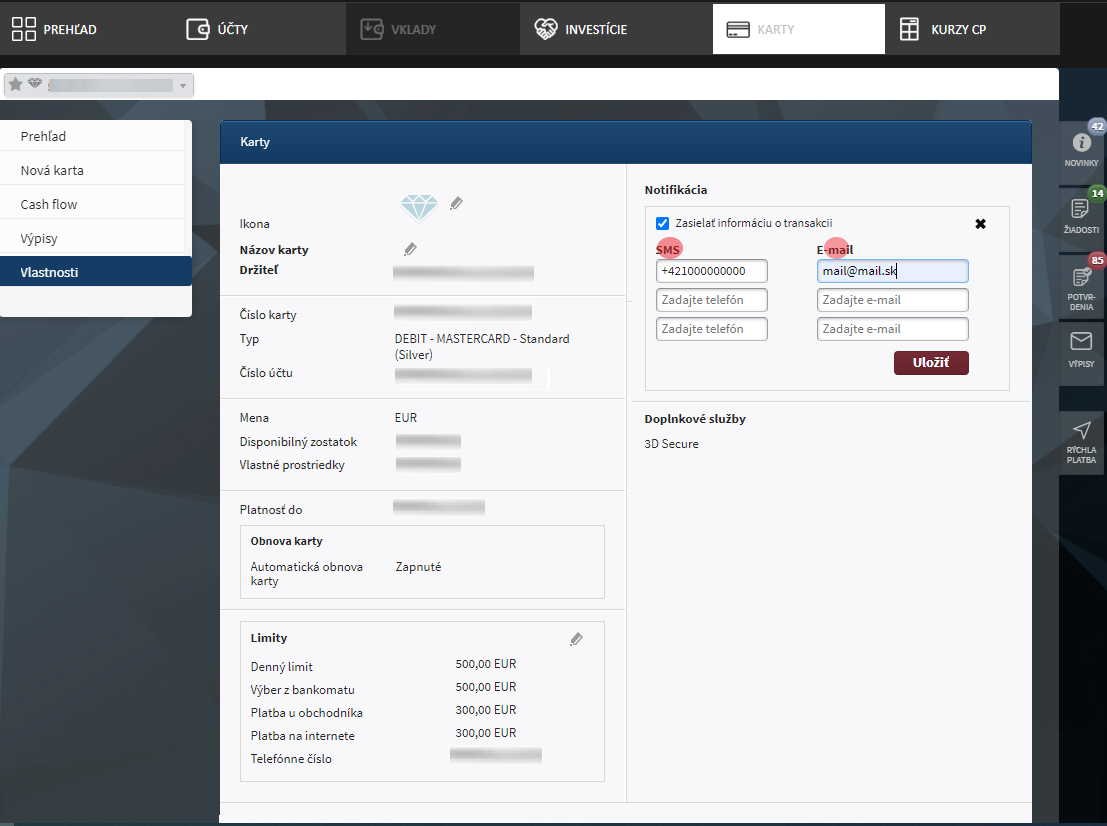Click the pencil icon next to Ikona diamond
The image size is (1107, 826).
(x=456, y=204)
